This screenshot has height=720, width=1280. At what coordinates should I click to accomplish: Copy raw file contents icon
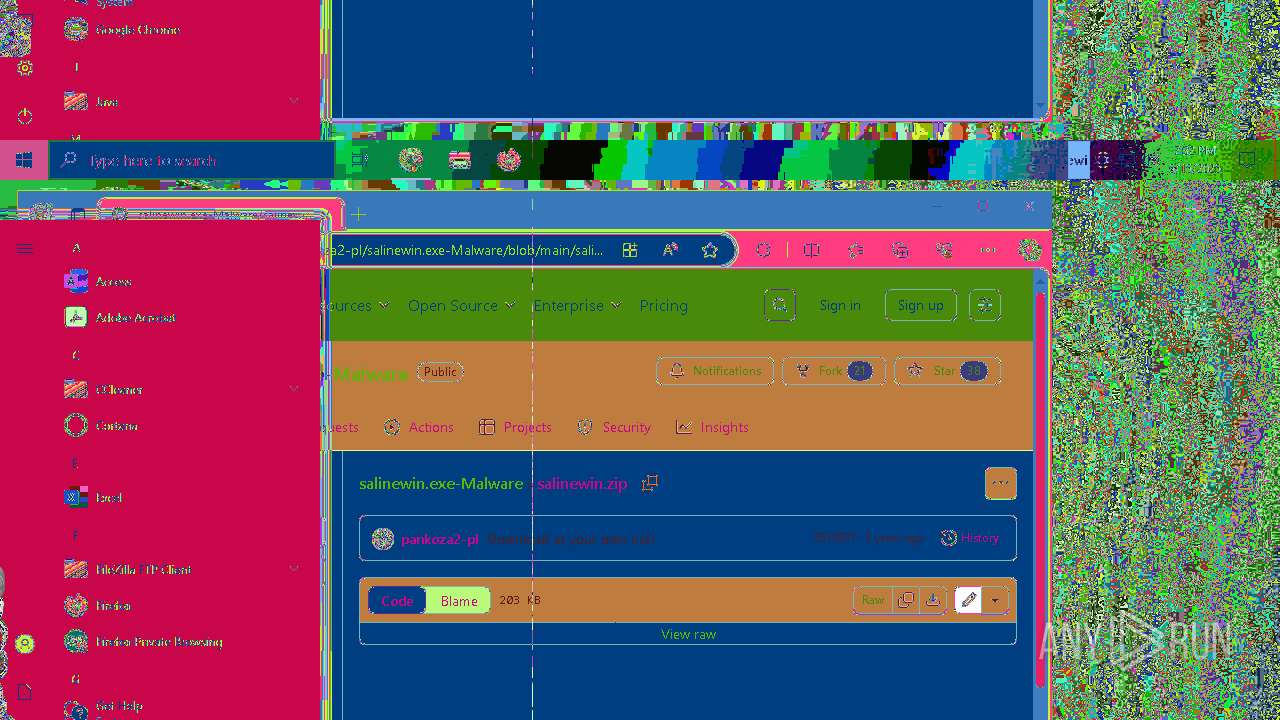tap(906, 600)
